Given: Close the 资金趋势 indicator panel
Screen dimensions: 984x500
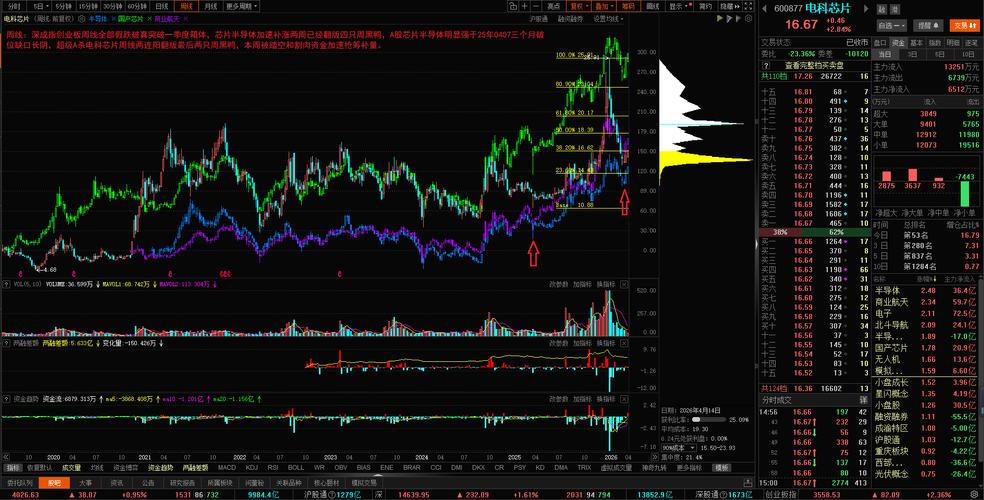Looking at the screenshot, I should (624, 398).
